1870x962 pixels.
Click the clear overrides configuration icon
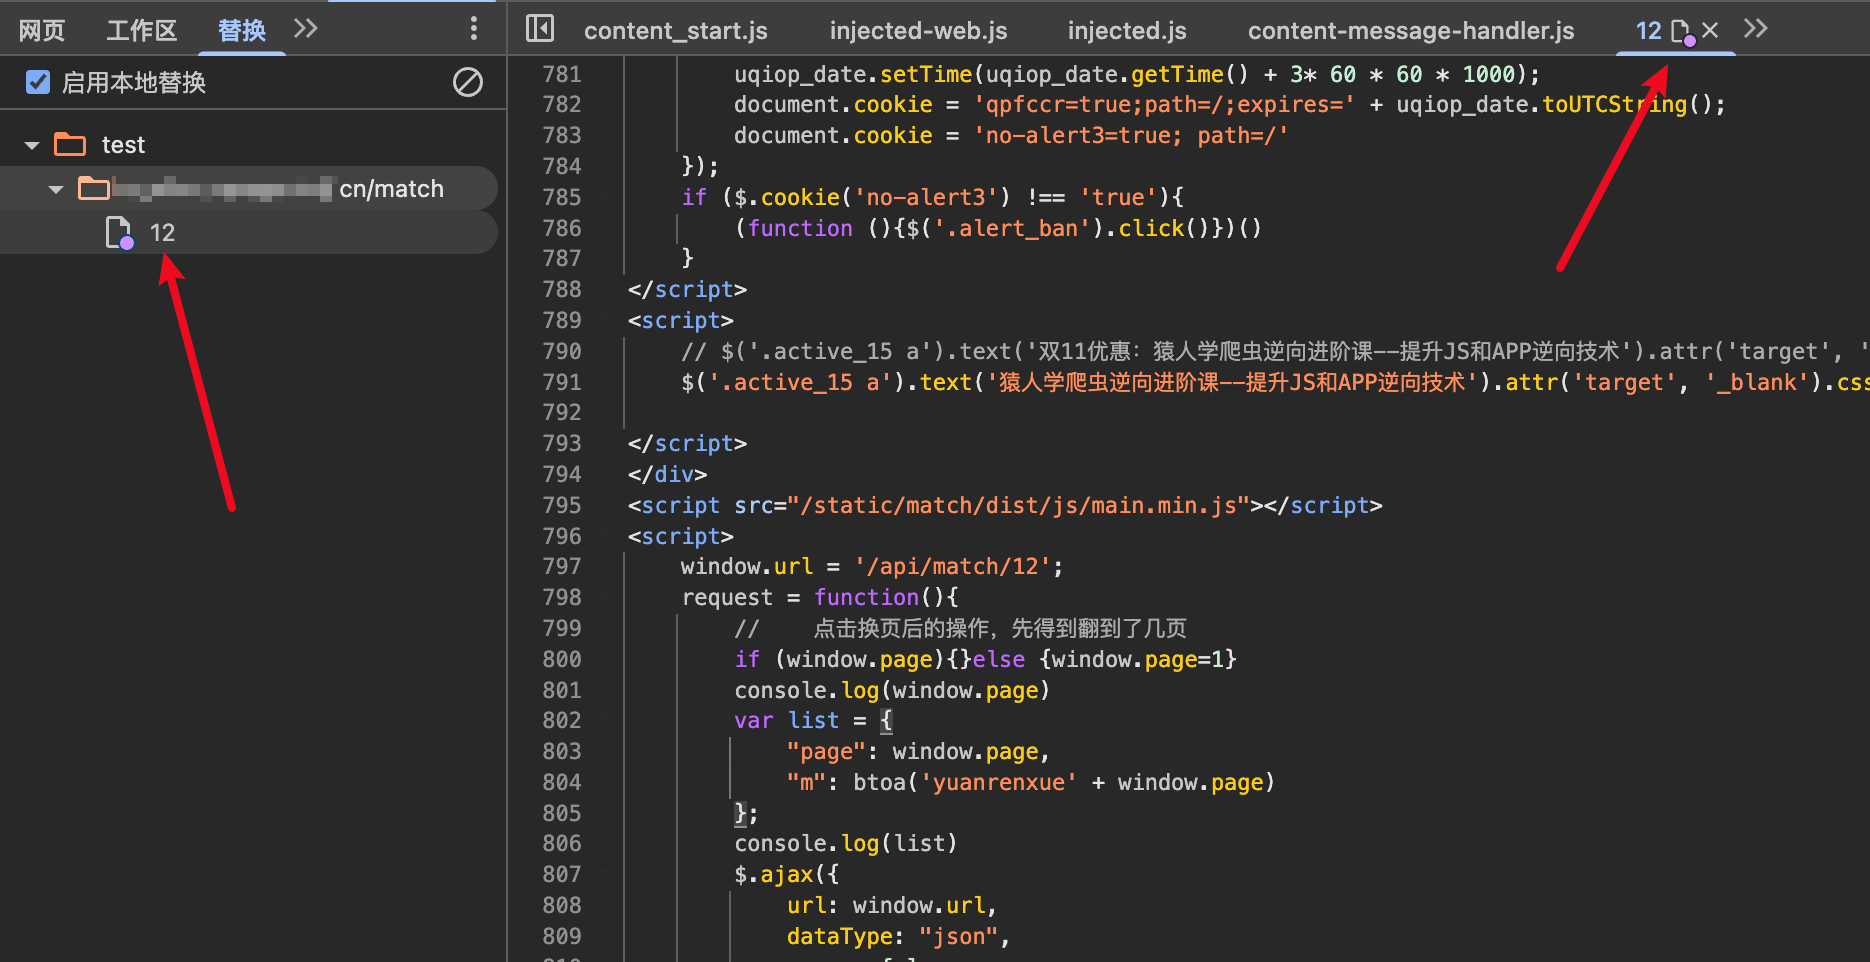coord(467,82)
